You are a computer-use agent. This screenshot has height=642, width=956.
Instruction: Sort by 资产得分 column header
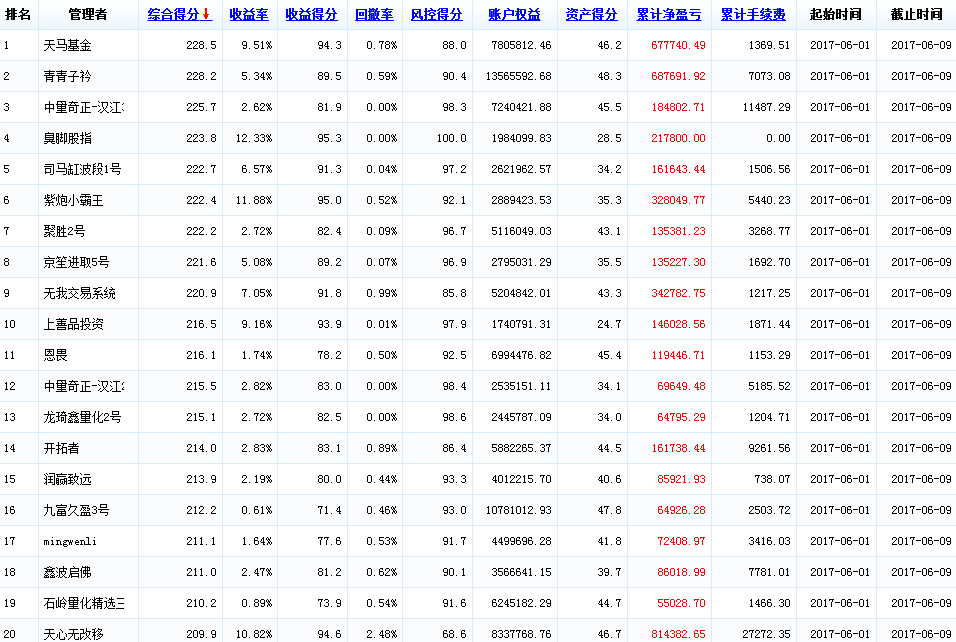[x=591, y=15]
